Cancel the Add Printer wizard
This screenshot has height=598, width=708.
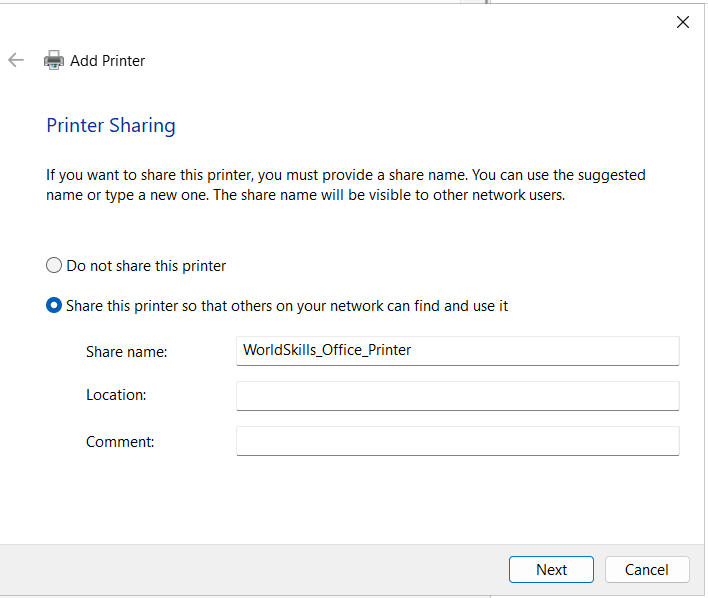tap(647, 570)
